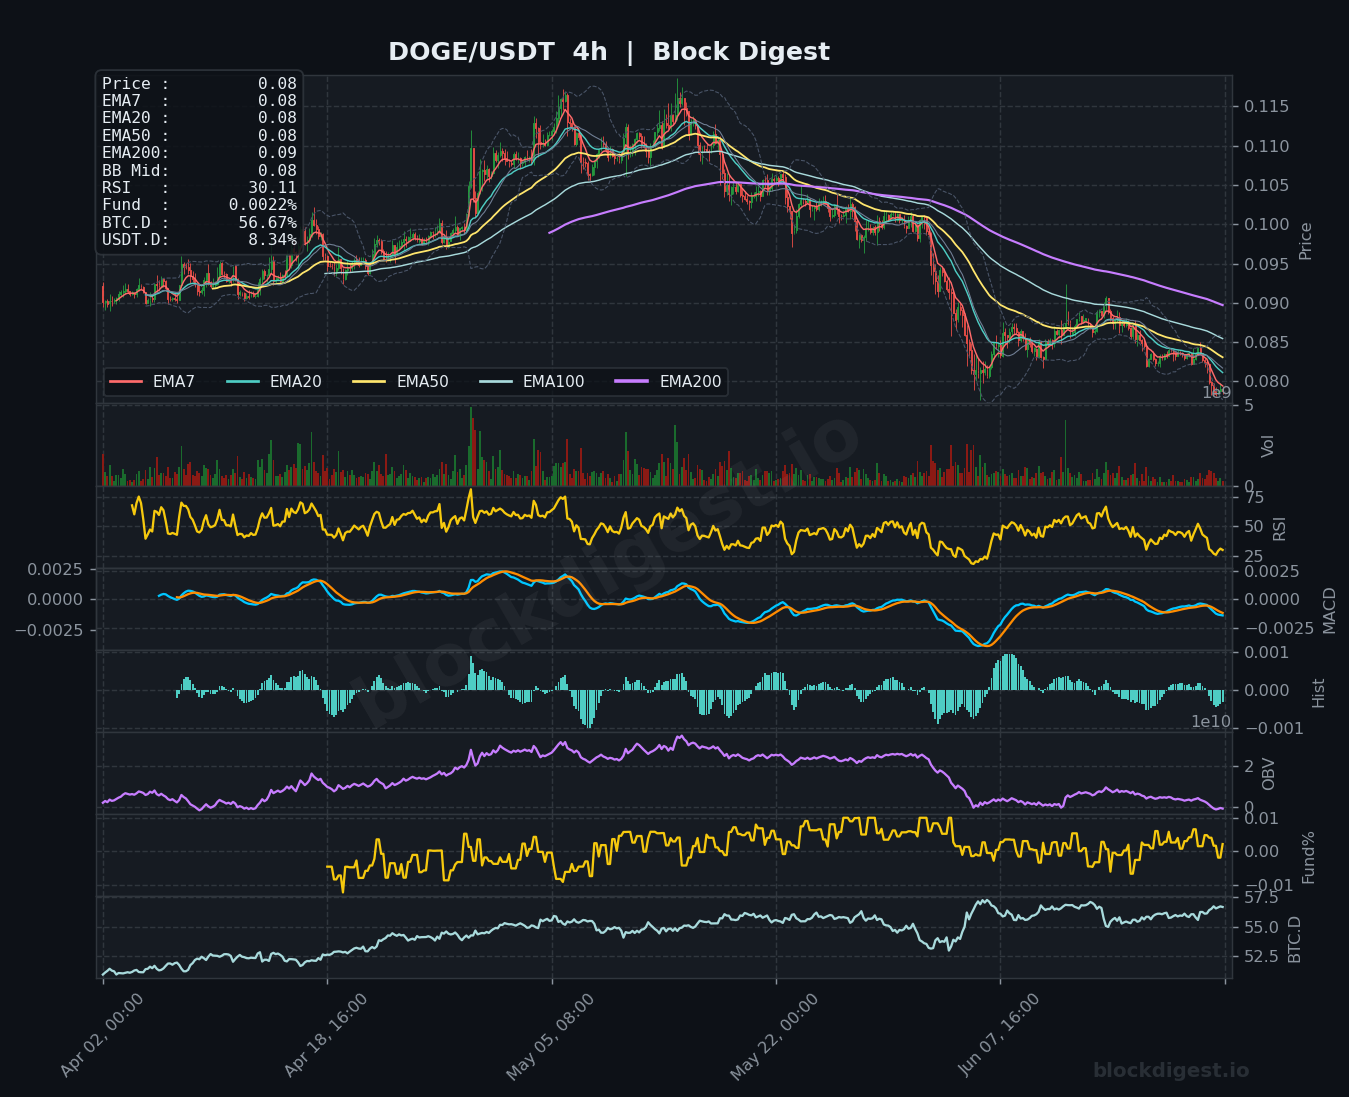Click the Jun 07, 16:00 date label
The image size is (1349, 1097).
coord(999,1035)
